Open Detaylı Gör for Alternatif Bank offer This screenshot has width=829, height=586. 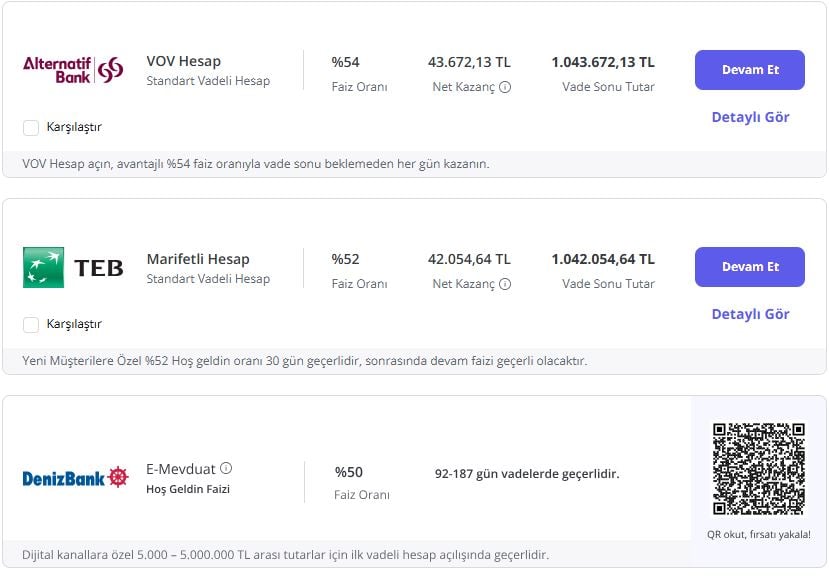[x=750, y=117]
